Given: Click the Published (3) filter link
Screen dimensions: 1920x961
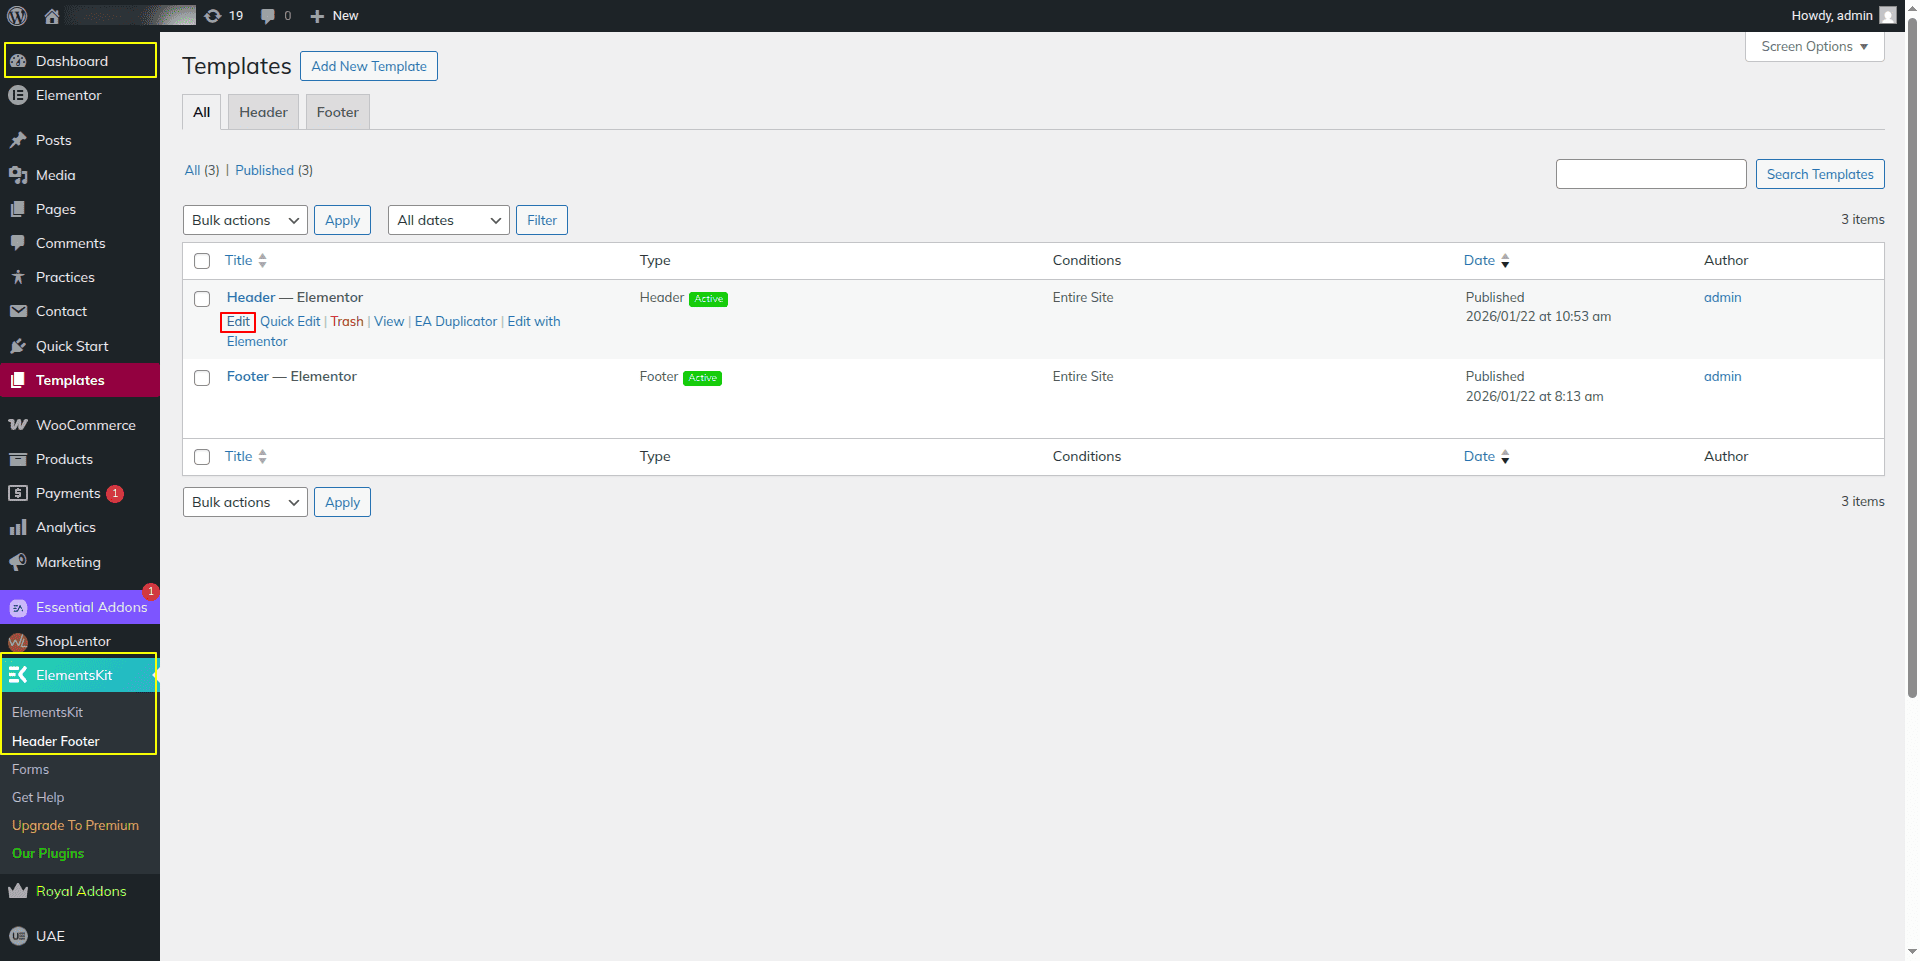Looking at the screenshot, I should pos(274,170).
